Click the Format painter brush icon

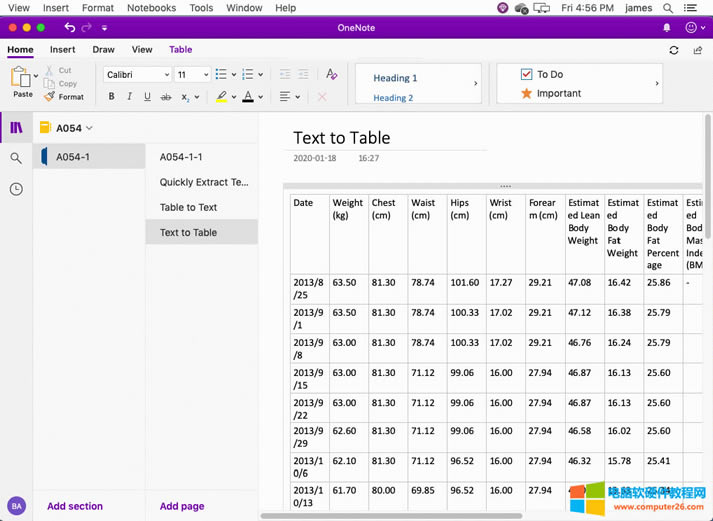50,97
